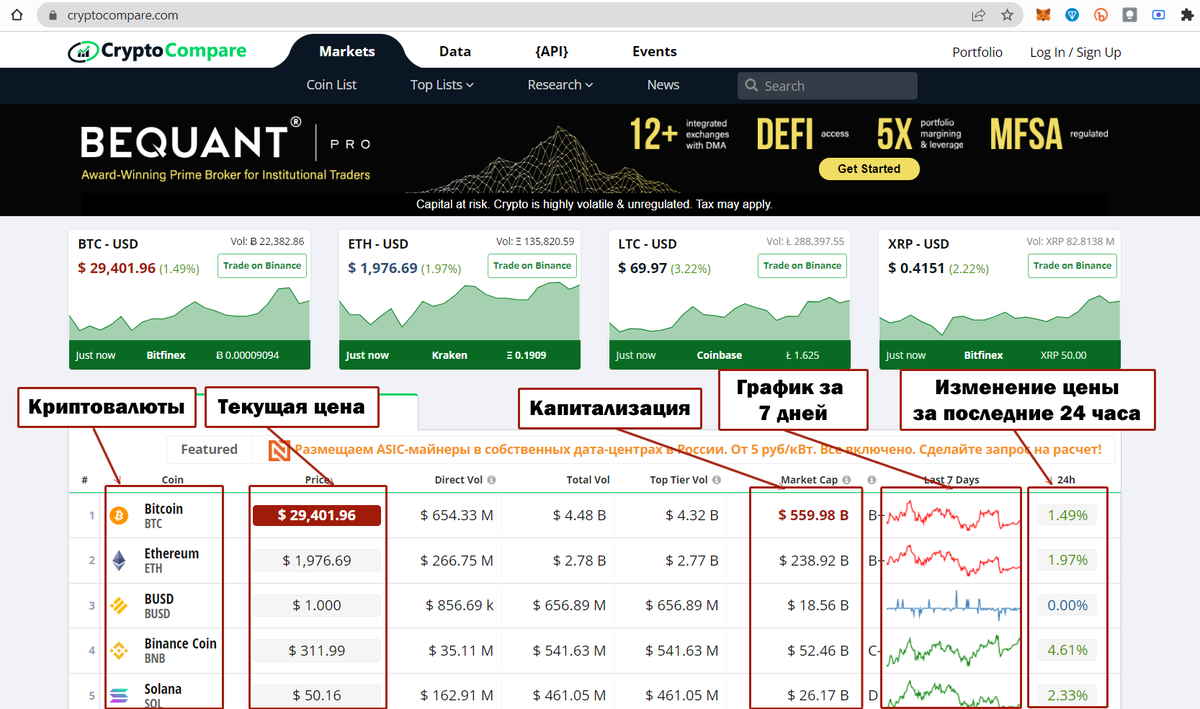
Task: Click the Ethereum coin icon
Action: [x=119, y=561]
